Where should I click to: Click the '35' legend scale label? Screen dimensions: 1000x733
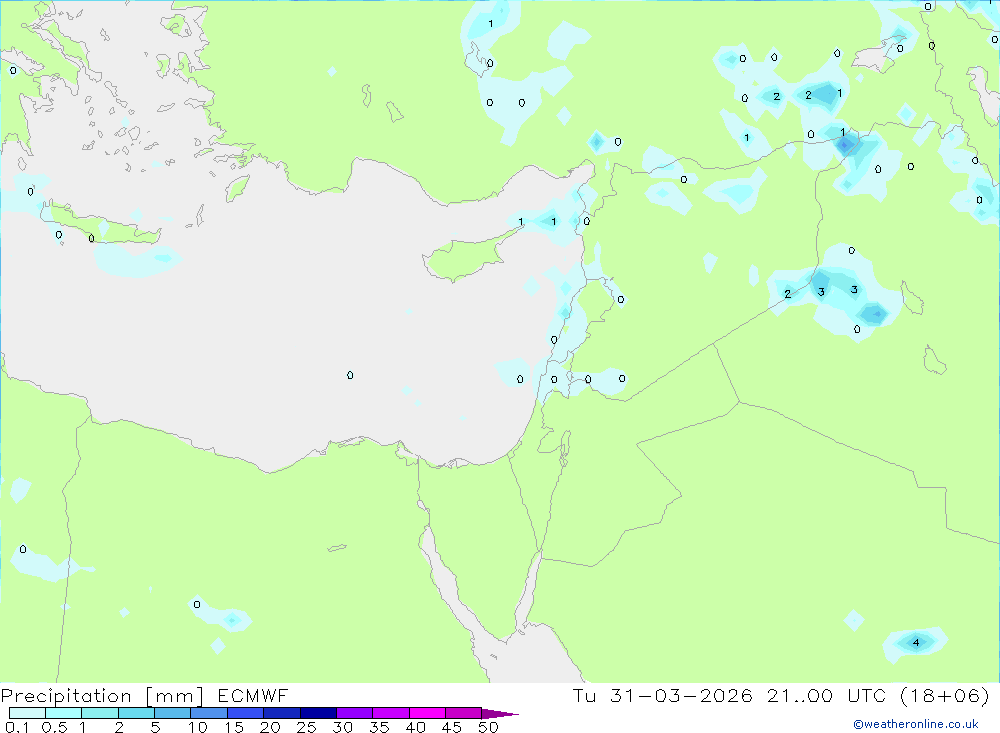click(379, 727)
